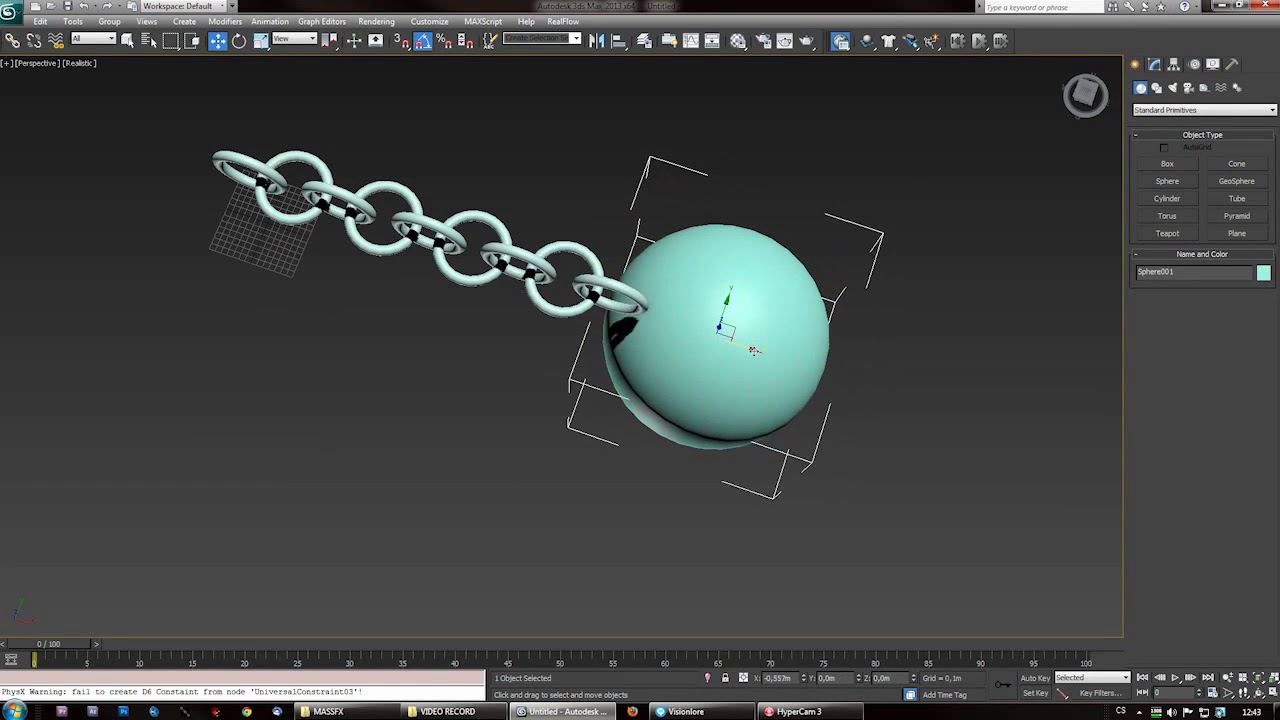Toggle Angle Snap in toolbar

click(423, 41)
